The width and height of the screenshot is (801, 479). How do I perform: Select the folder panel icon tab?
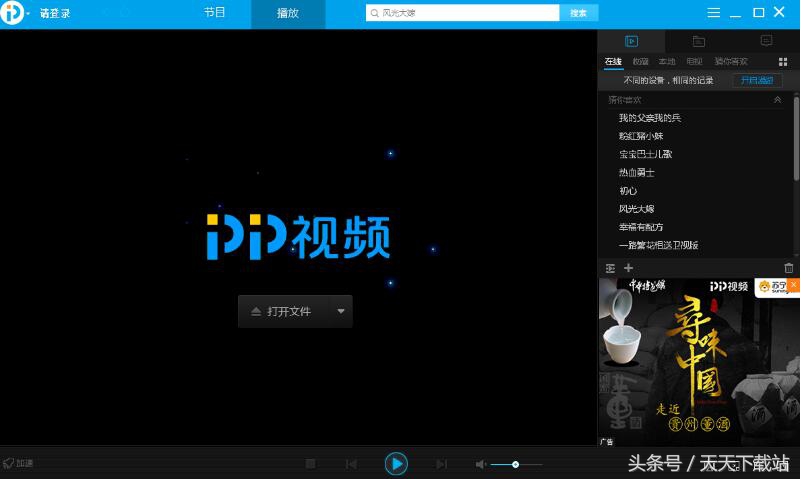point(699,41)
